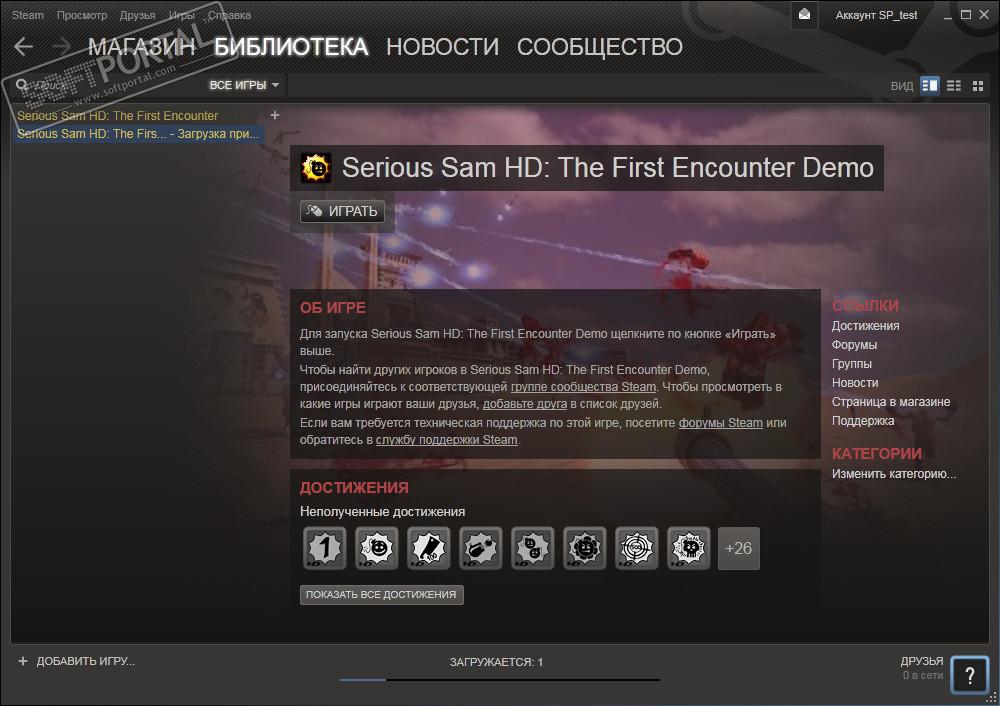Click the search magnifier icon
The image size is (1000, 706).
(22, 85)
